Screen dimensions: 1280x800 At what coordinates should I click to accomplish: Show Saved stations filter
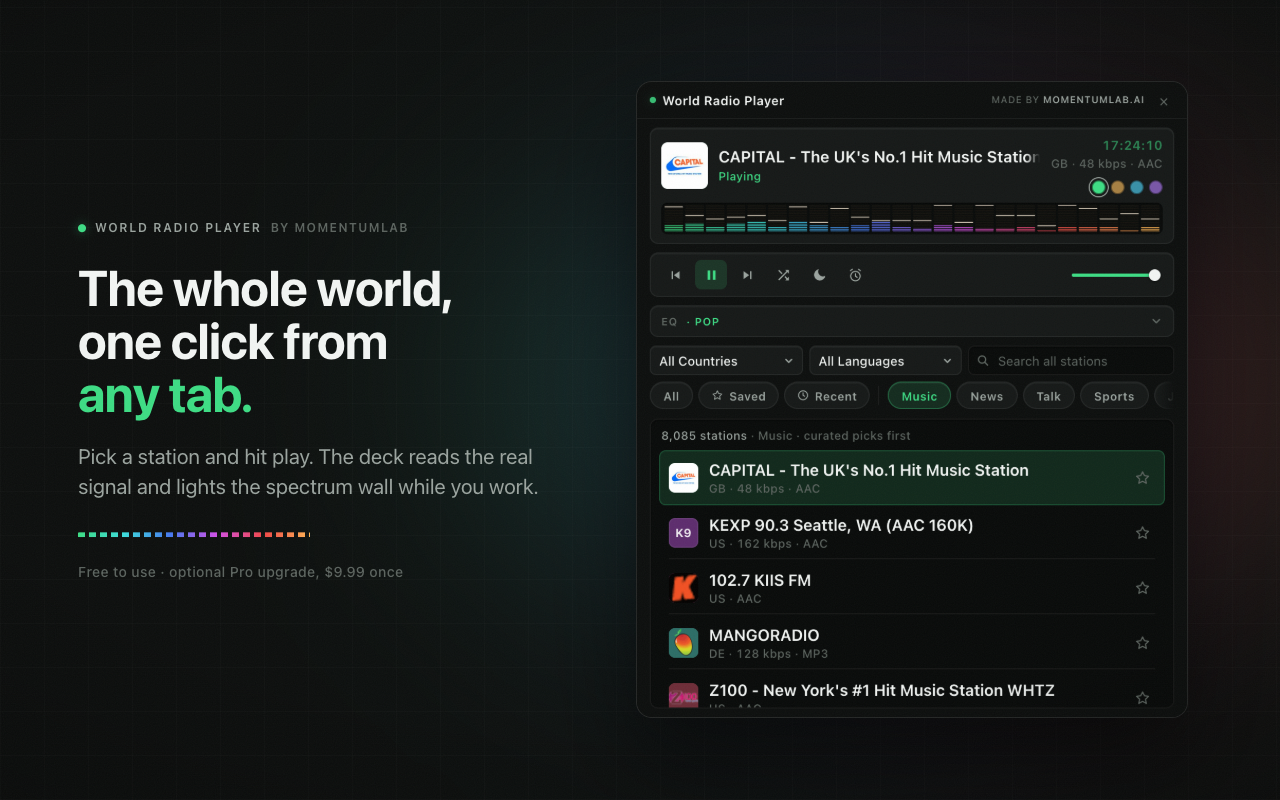click(738, 396)
